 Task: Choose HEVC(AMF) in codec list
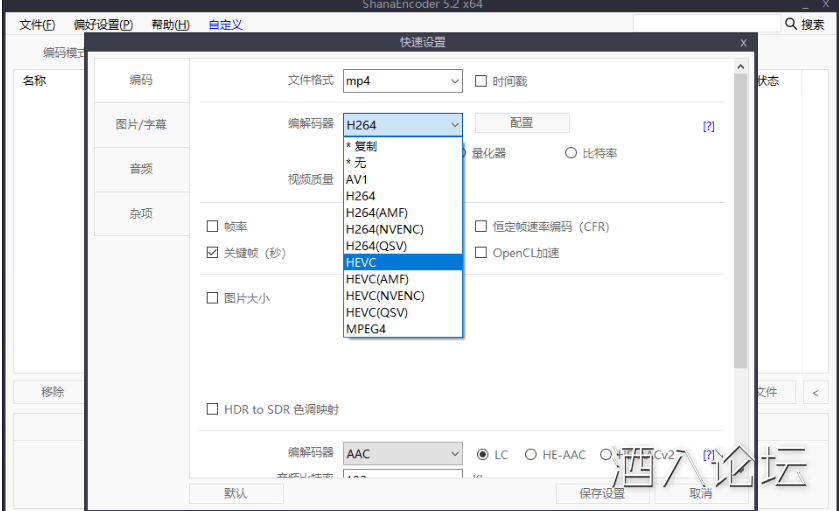click(402, 279)
